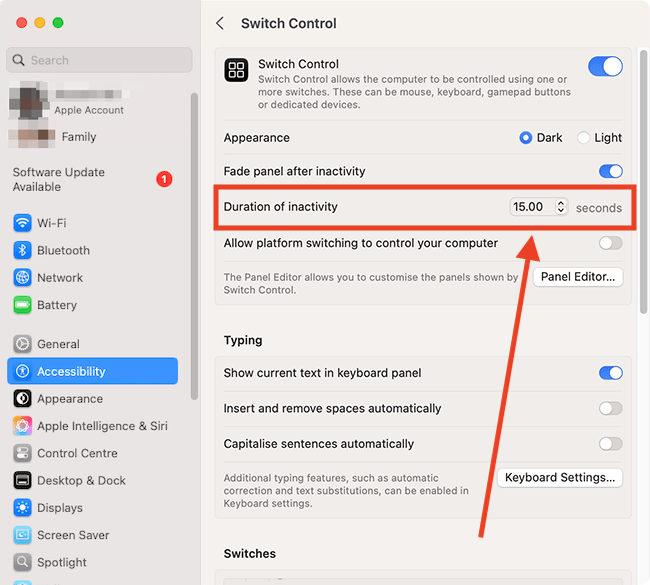Adjust the Duration of inactivity stepper arrows

point(561,206)
